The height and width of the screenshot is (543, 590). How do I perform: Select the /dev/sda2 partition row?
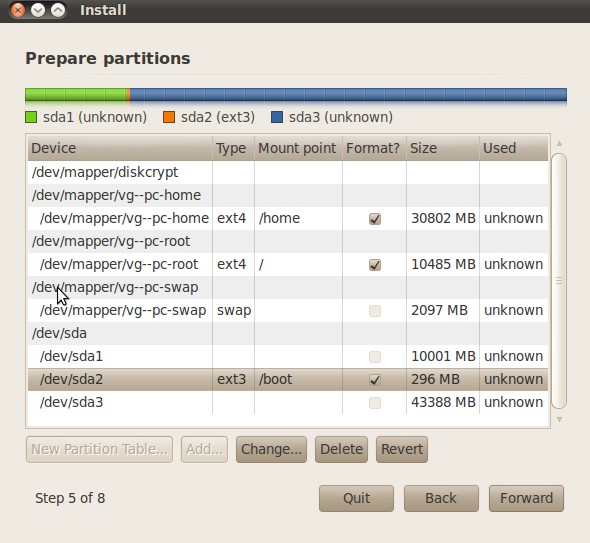[x=288, y=379]
